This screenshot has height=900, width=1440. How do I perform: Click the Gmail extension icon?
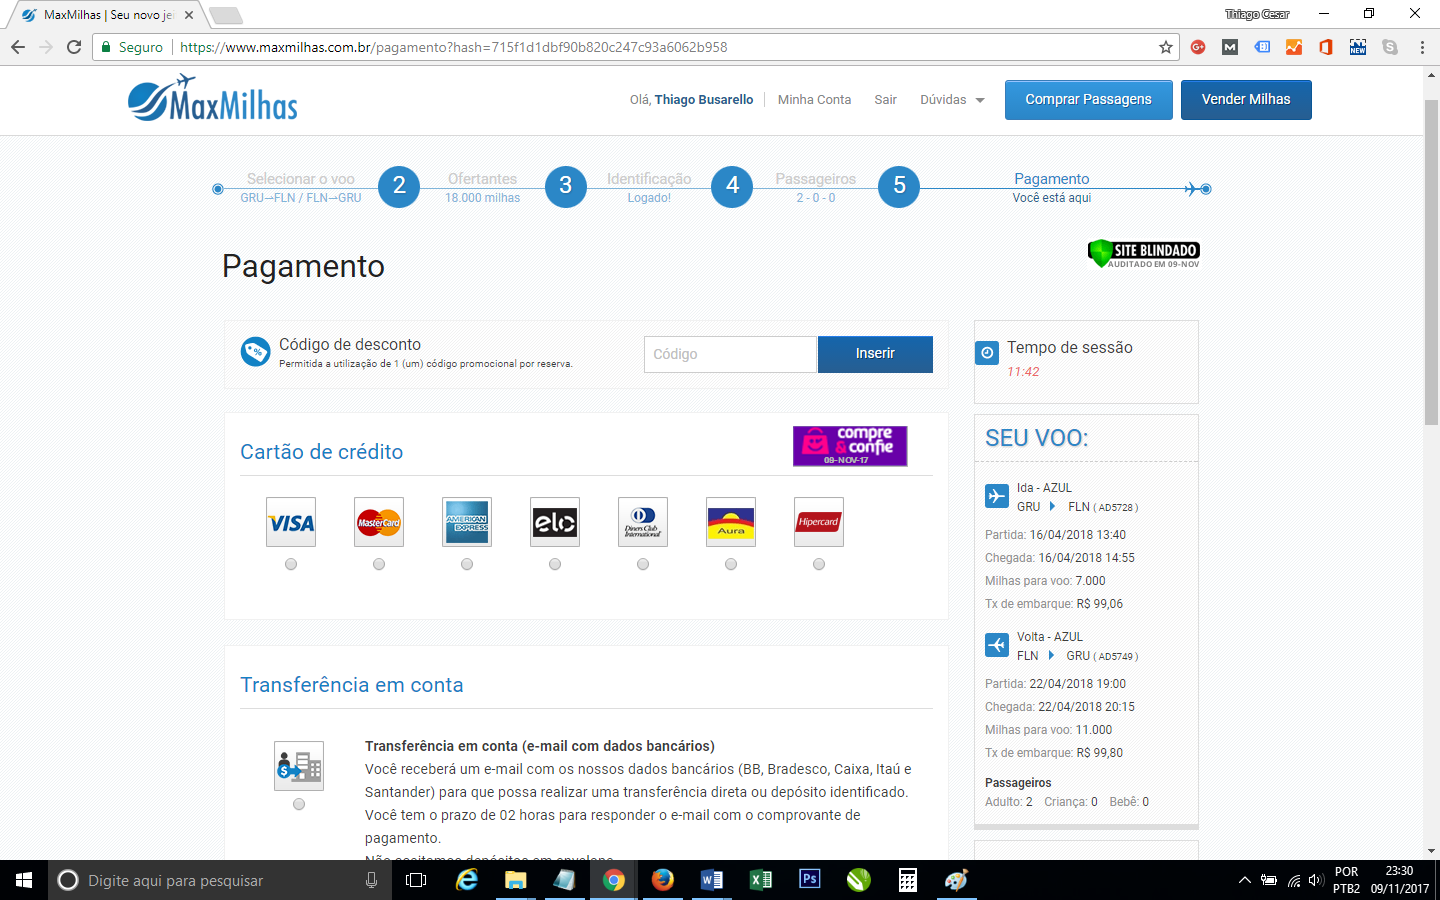1230,47
